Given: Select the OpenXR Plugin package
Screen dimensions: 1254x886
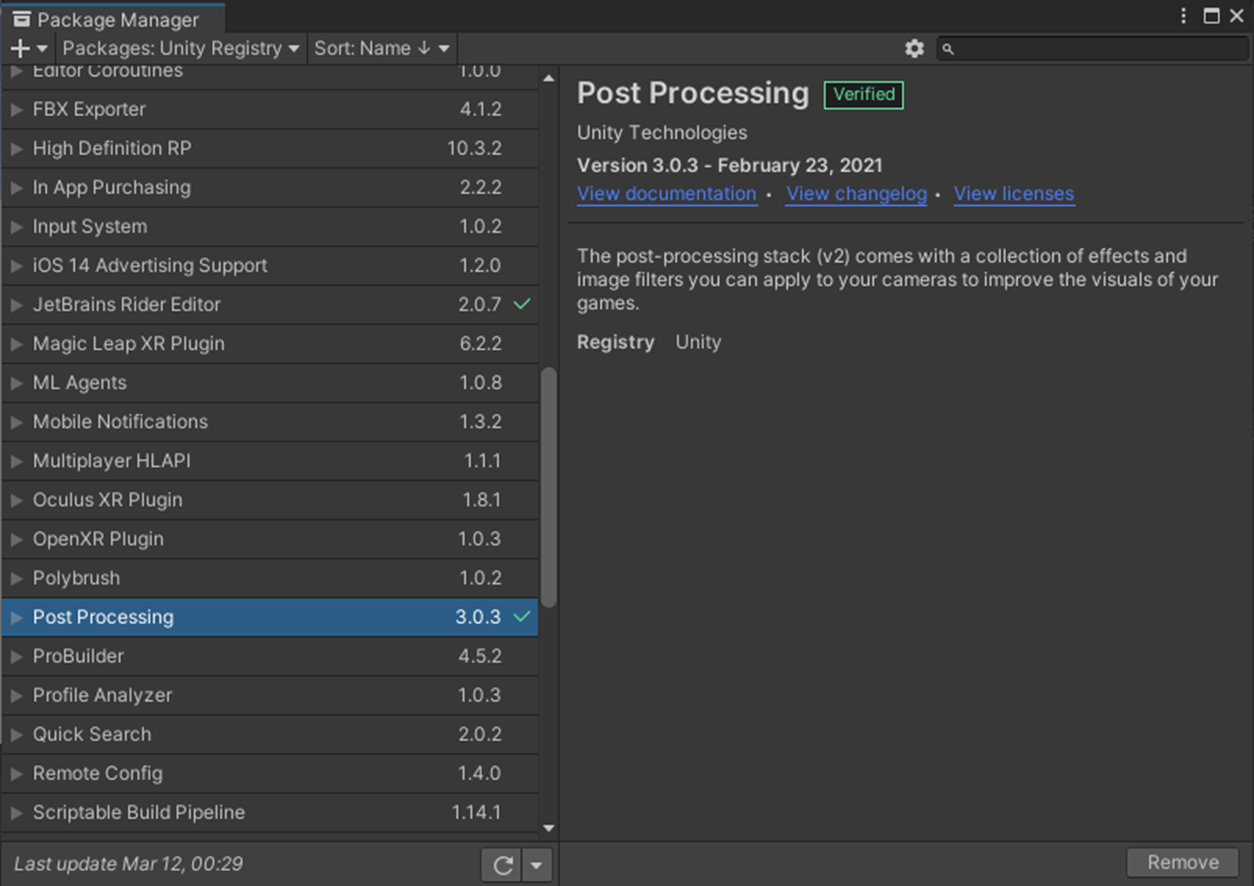Looking at the screenshot, I should pos(269,538).
